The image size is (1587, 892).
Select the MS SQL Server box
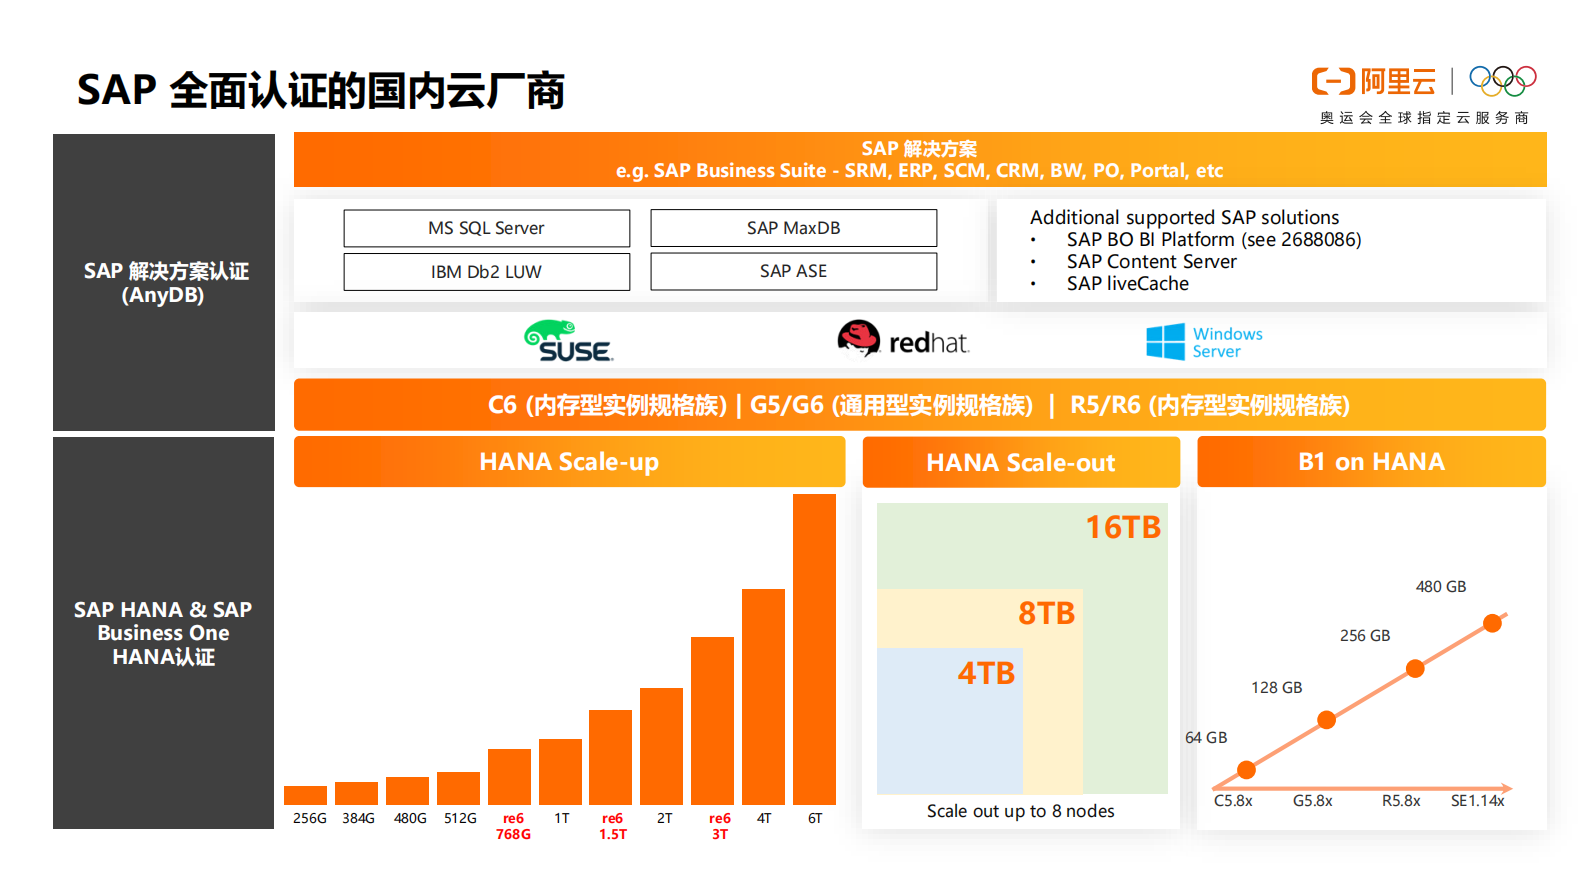pyautogui.click(x=487, y=228)
